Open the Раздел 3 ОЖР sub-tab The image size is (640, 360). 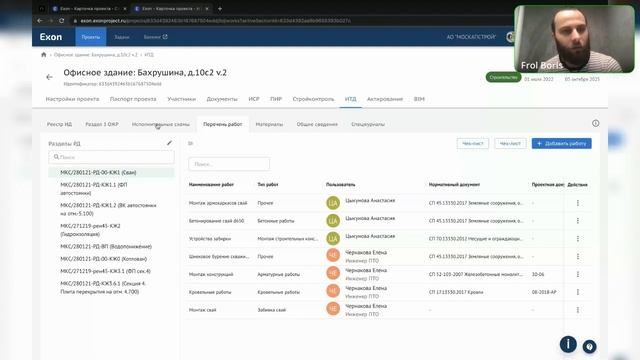coord(102,124)
